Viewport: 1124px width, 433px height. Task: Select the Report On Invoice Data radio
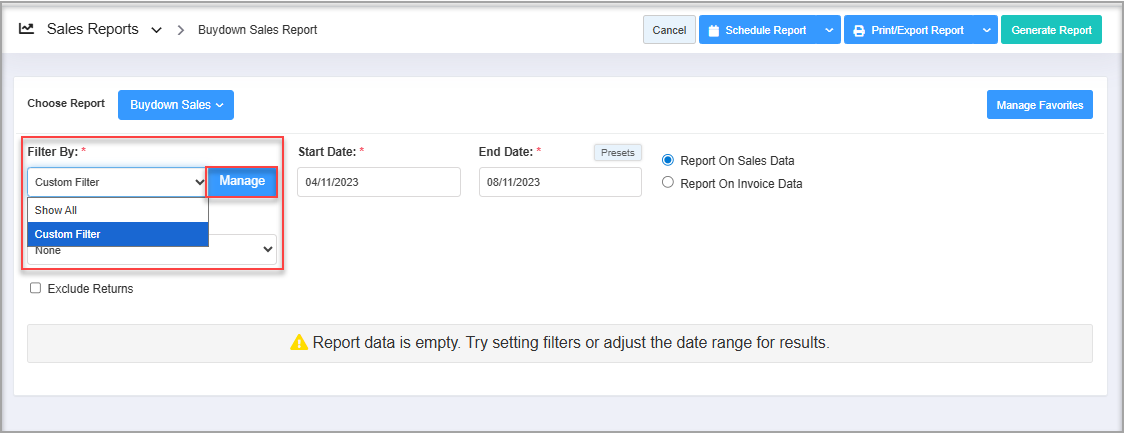(x=668, y=183)
